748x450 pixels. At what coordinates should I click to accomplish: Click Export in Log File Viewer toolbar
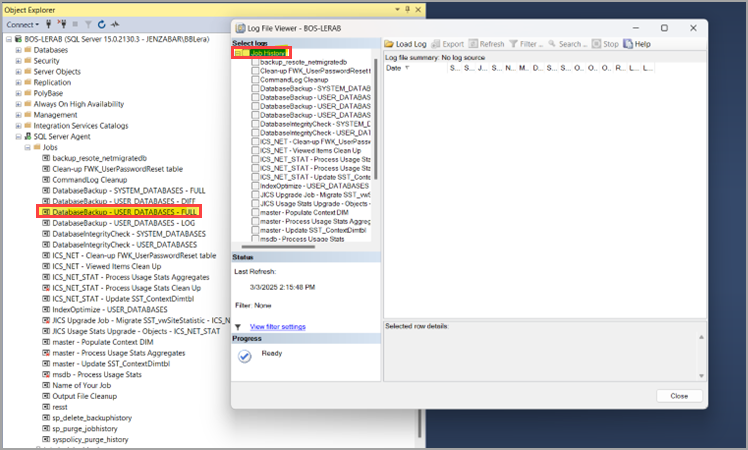click(x=447, y=44)
